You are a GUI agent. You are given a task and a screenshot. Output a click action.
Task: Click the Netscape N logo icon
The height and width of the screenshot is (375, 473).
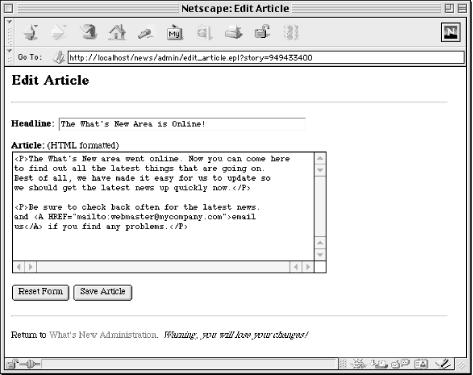tap(451, 32)
